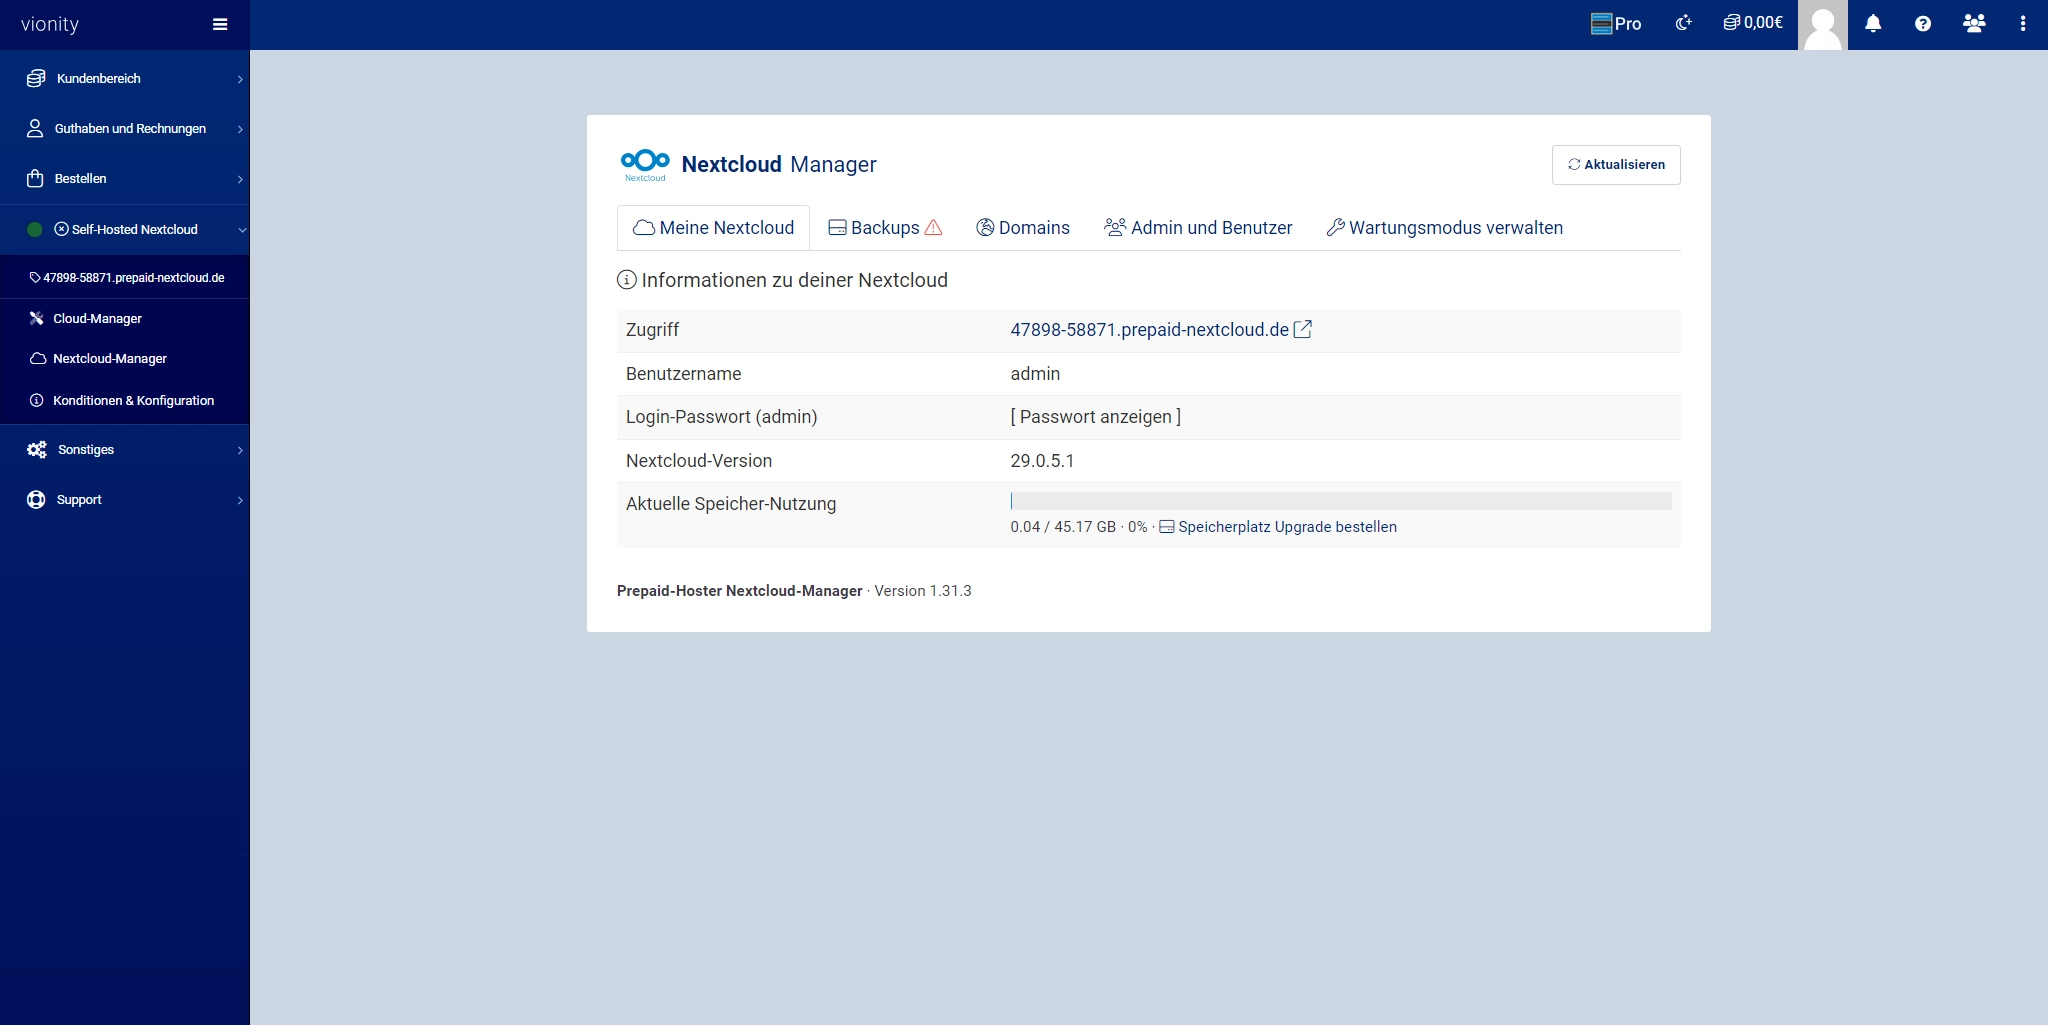Open the vertical three-dot menu
Screen dimensions: 2048x1025
pos(2023,24)
